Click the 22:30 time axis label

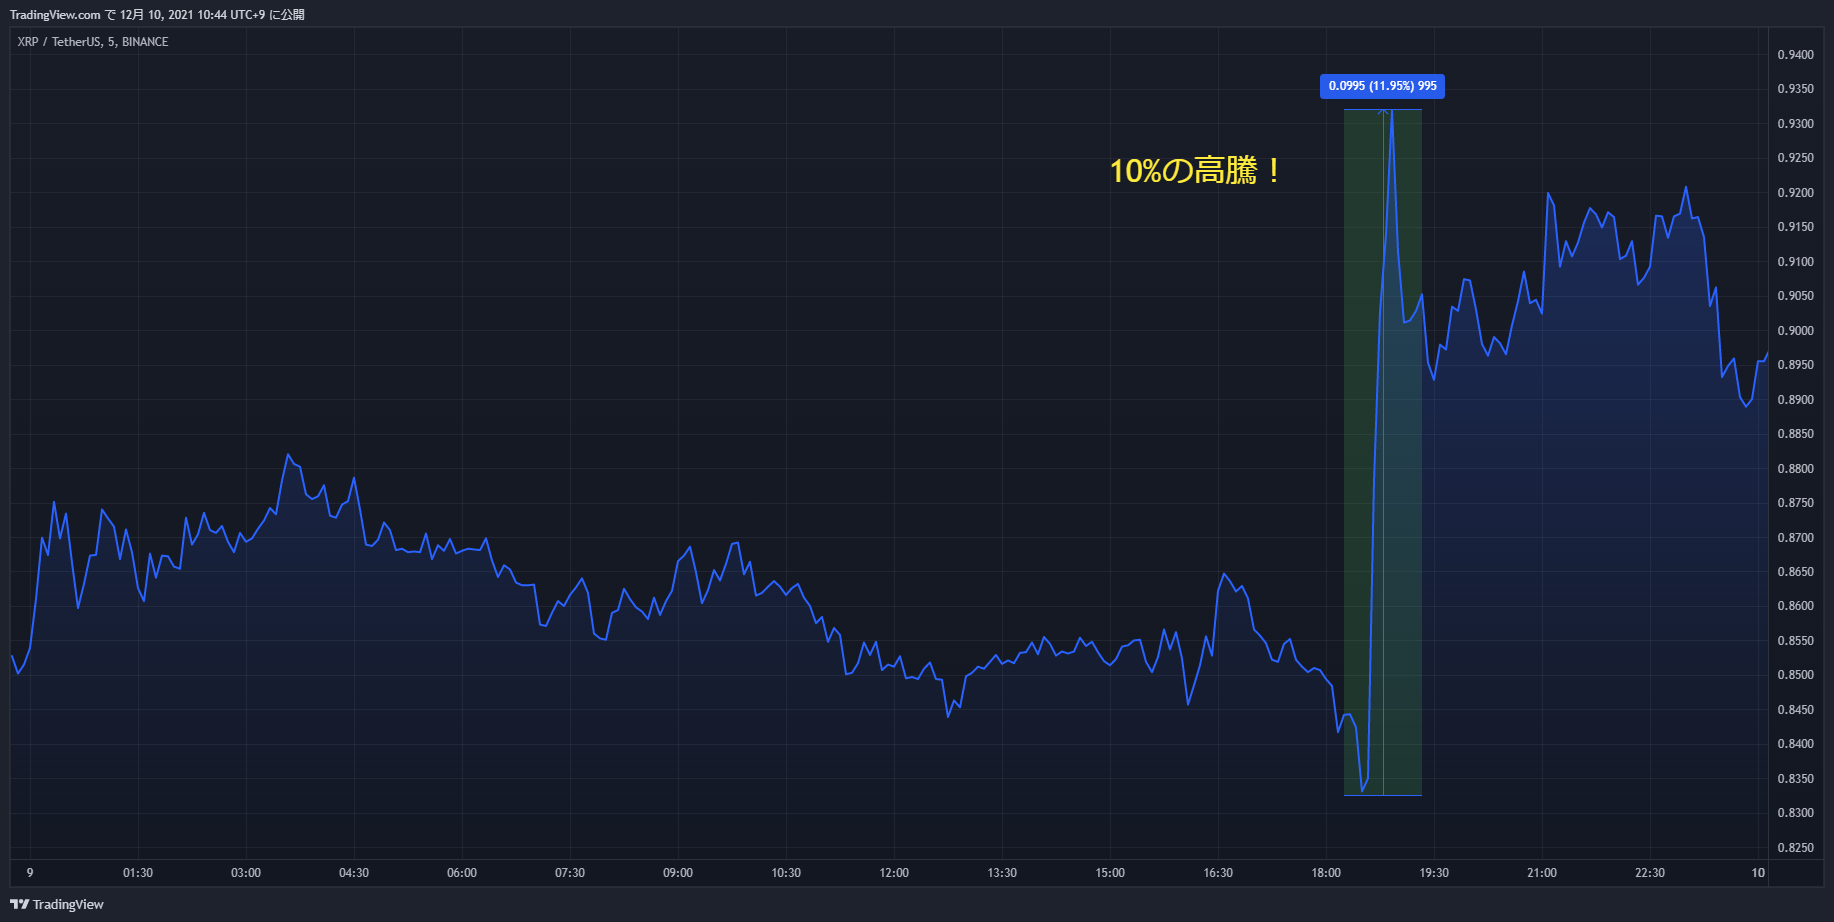(x=1650, y=873)
